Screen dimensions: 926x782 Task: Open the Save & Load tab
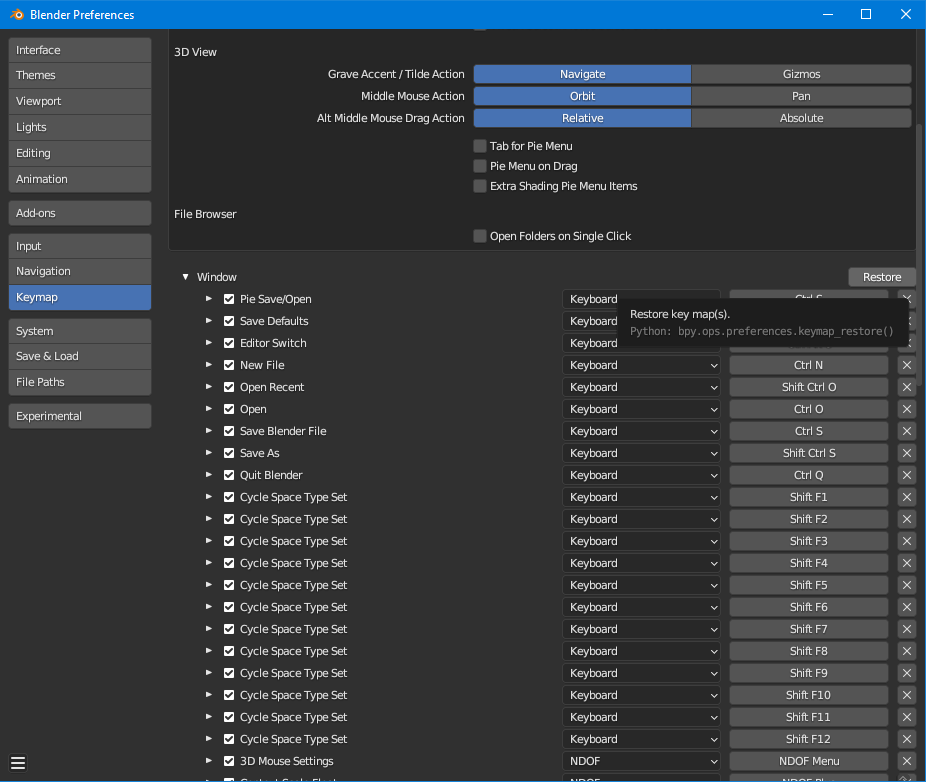click(80, 356)
